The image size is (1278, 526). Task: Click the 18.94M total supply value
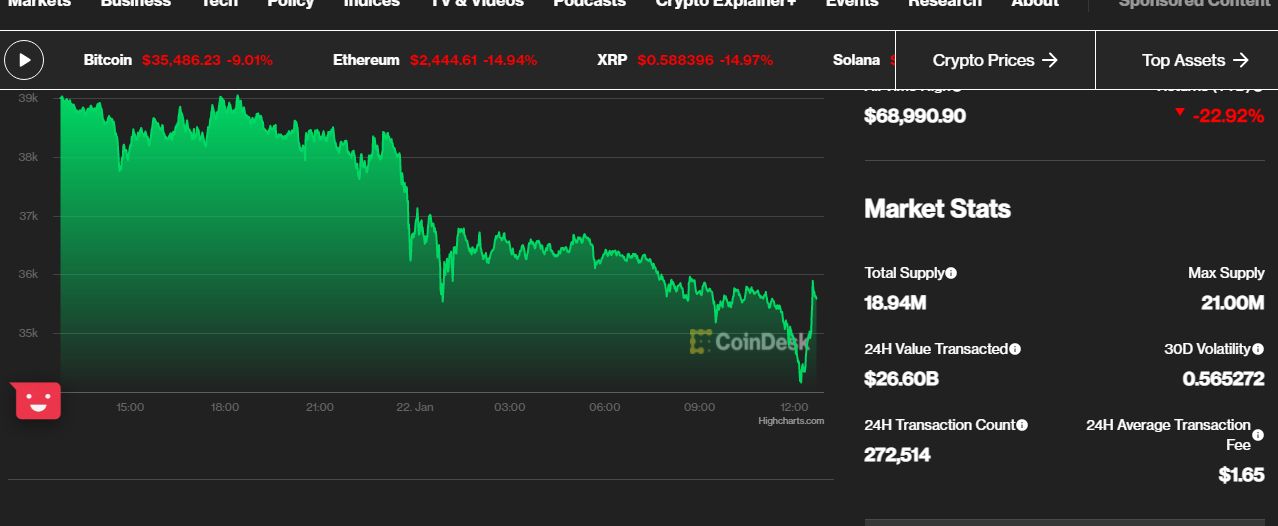[x=895, y=302]
